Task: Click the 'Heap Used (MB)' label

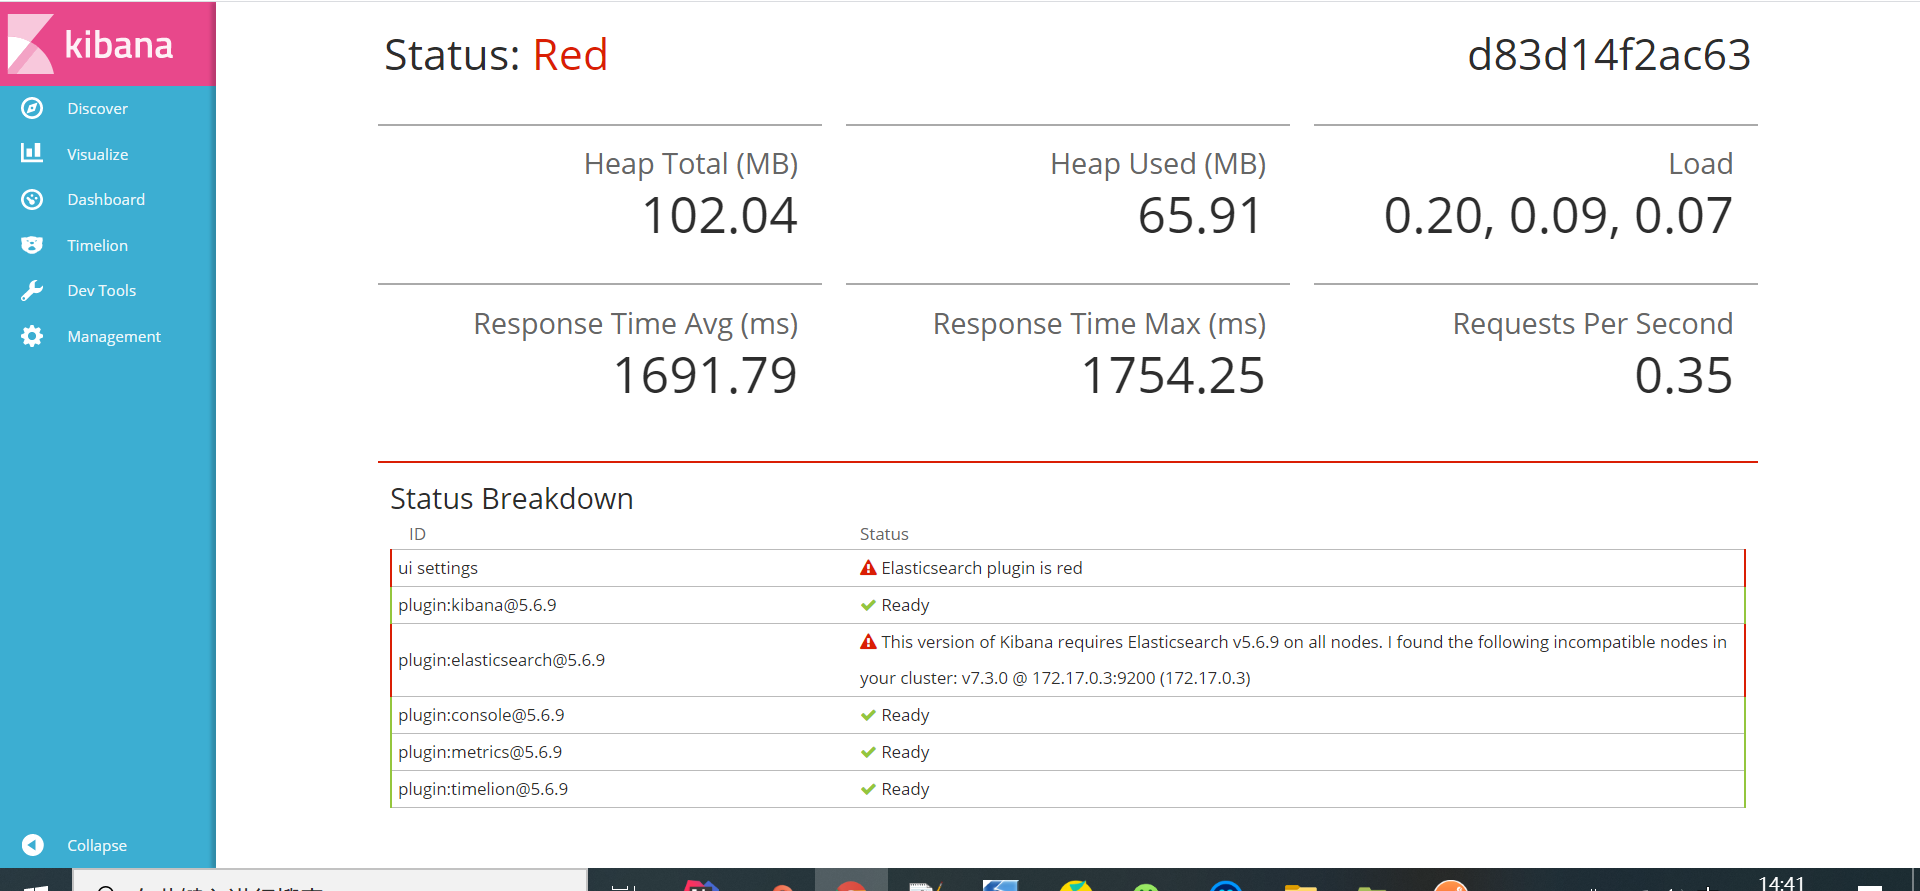Action: coord(1158,164)
